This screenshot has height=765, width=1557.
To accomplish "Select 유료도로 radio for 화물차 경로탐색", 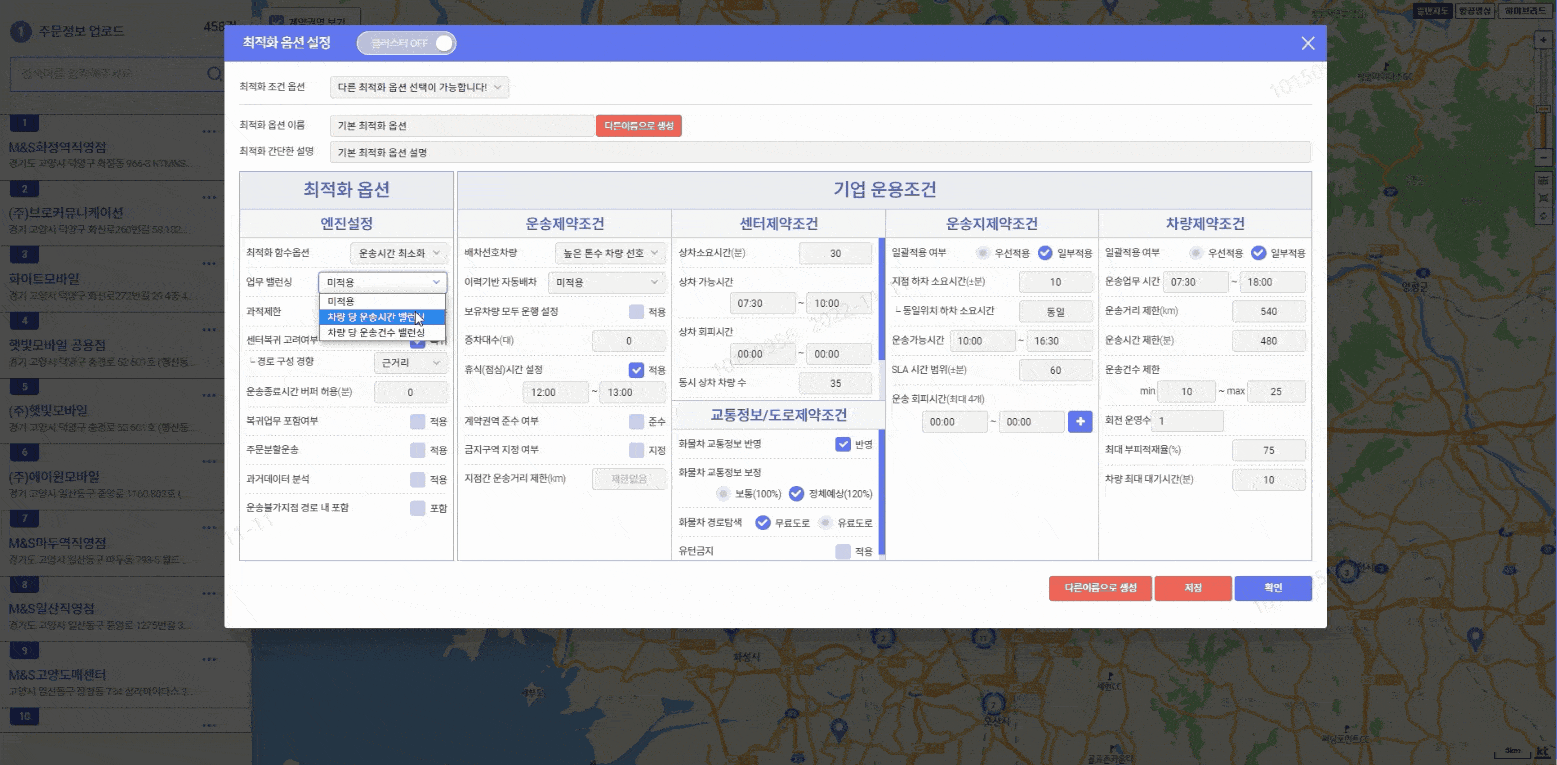I will pyautogui.click(x=825, y=523).
